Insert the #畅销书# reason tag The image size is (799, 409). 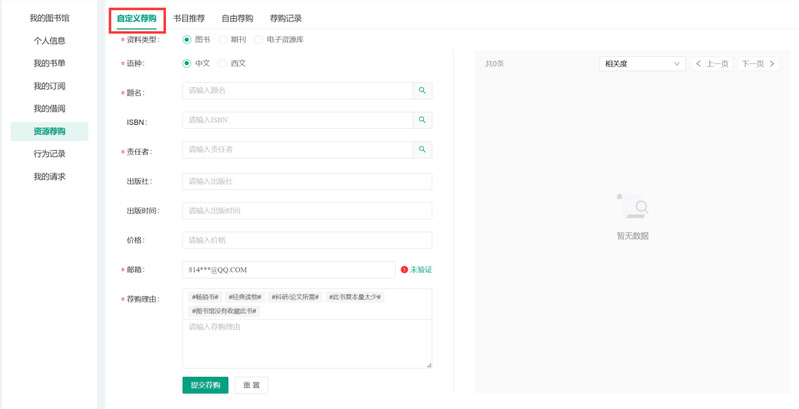pyautogui.click(x=204, y=297)
